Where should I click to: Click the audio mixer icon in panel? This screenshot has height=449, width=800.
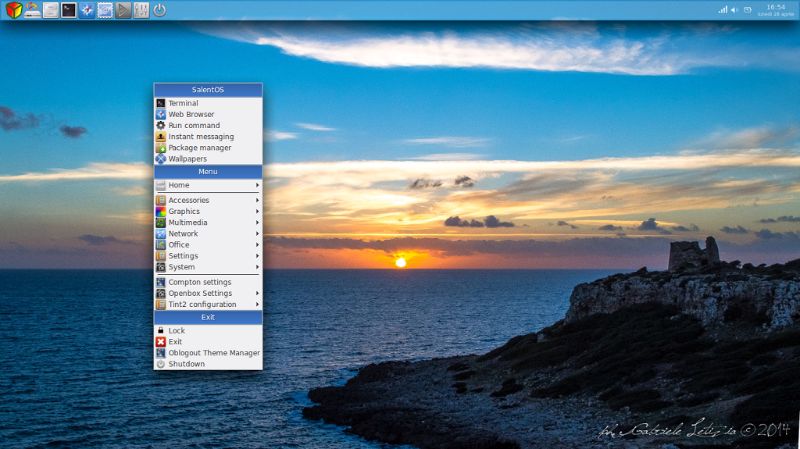coord(141,10)
